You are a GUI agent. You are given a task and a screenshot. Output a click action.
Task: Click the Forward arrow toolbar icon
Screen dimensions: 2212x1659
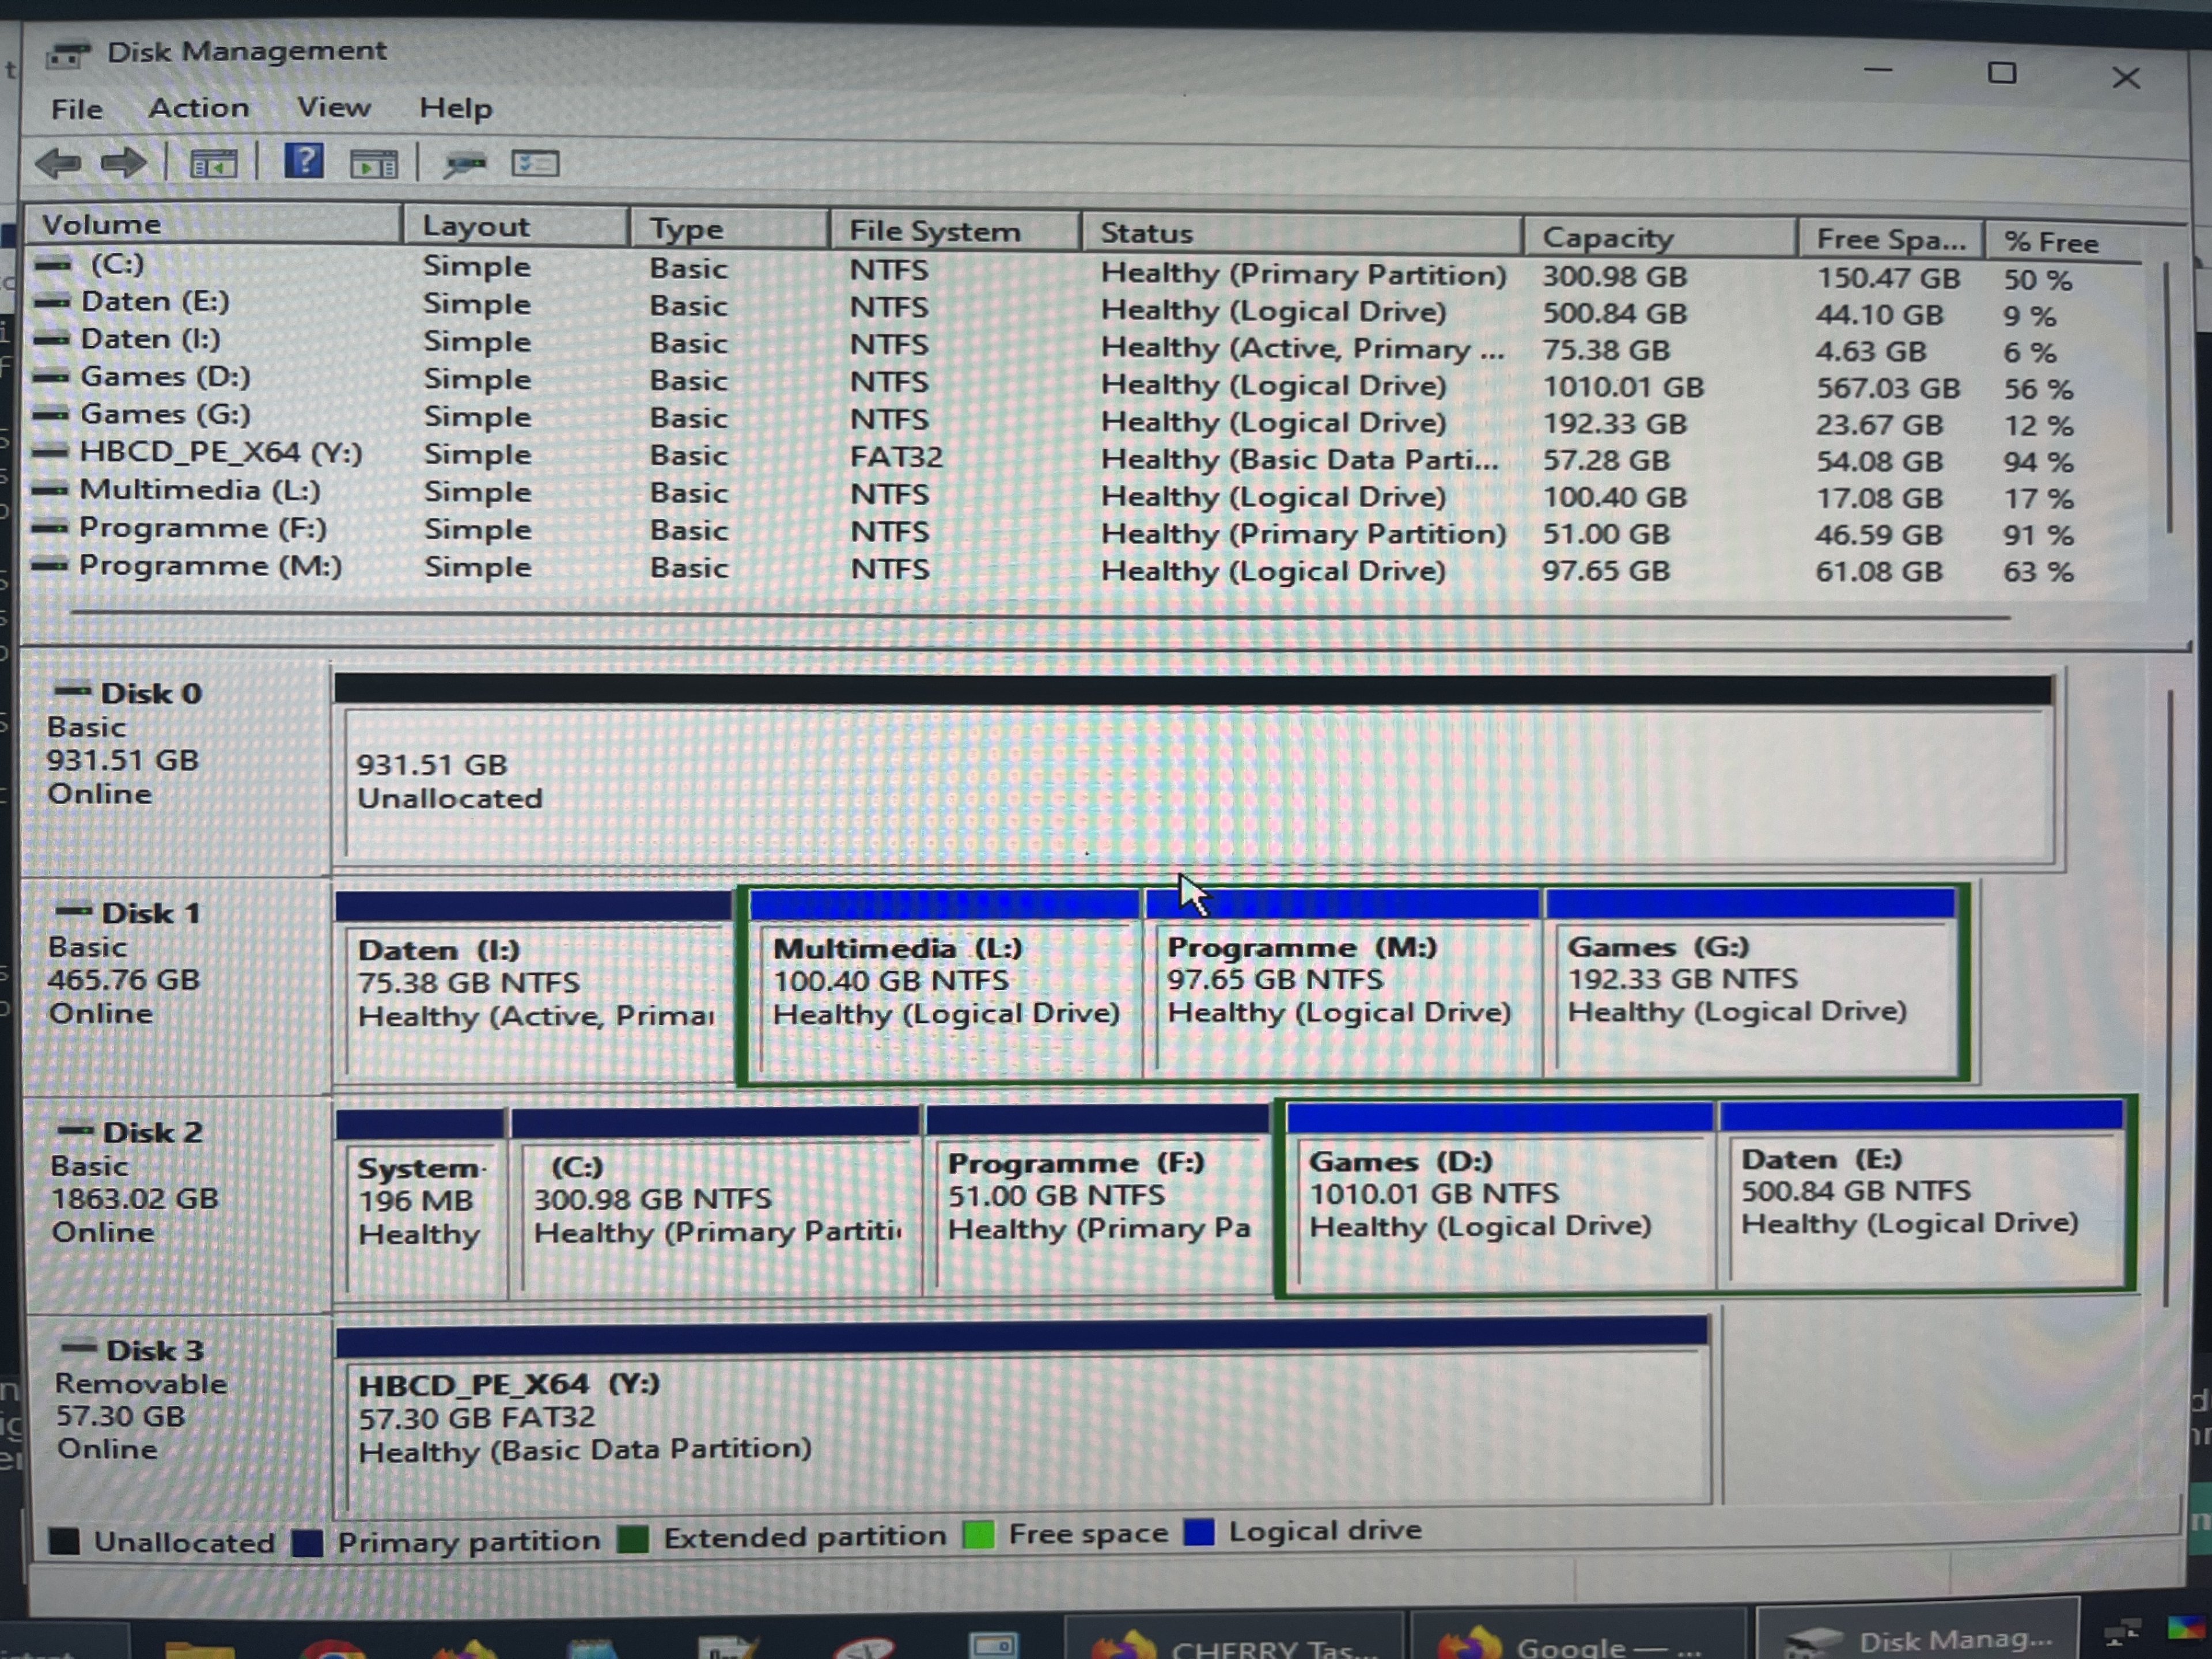coord(124,162)
